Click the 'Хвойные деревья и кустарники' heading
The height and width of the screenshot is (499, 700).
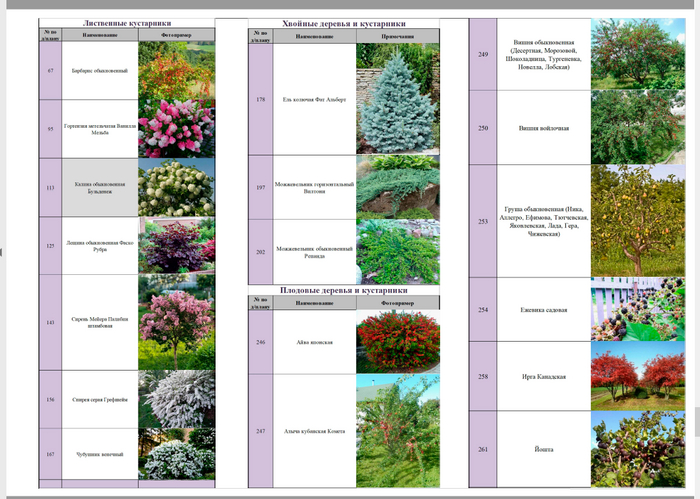344,24
